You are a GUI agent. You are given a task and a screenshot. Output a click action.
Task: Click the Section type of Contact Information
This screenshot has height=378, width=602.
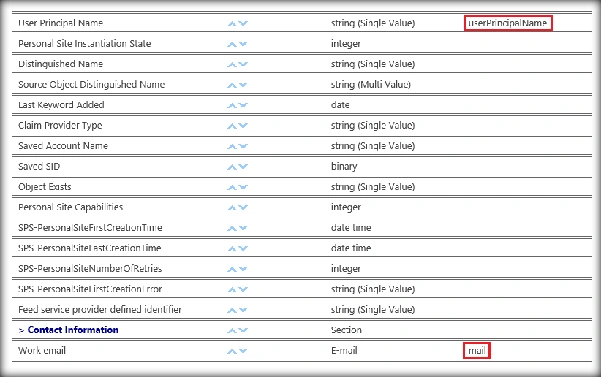[346, 330]
